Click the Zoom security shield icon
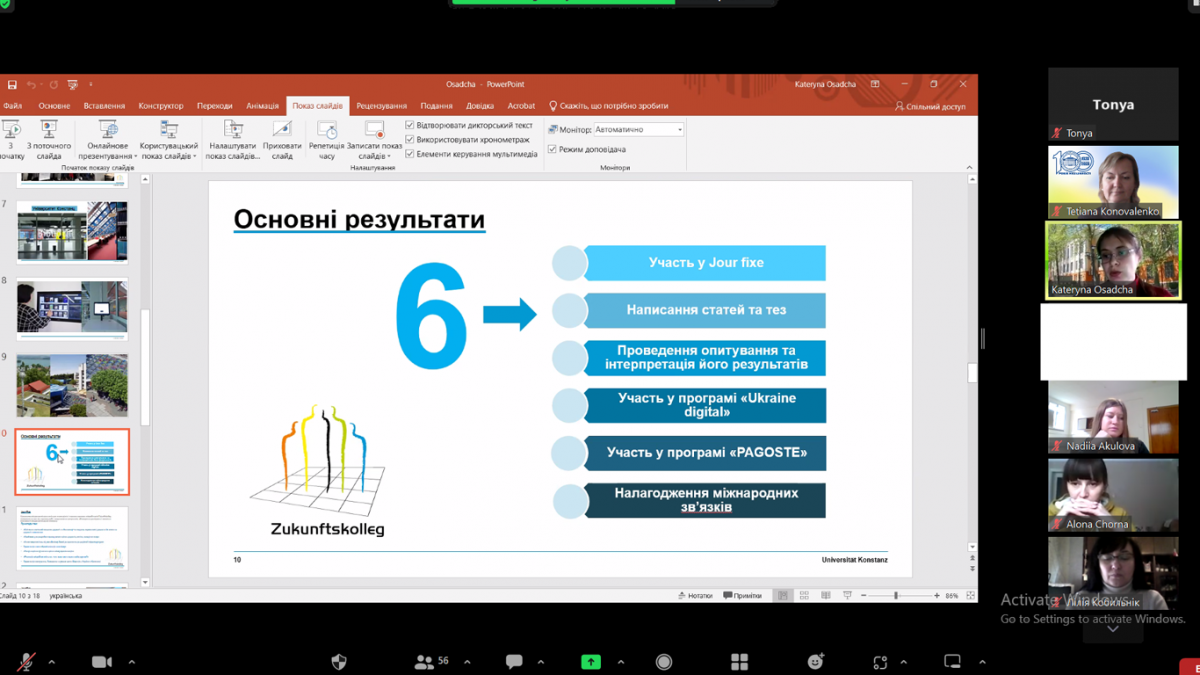 click(x=339, y=662)
